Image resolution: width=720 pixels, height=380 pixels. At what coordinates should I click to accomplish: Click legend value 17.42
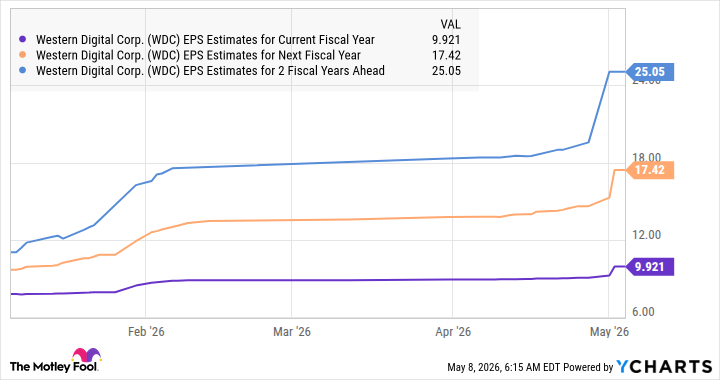click(446, 56)
